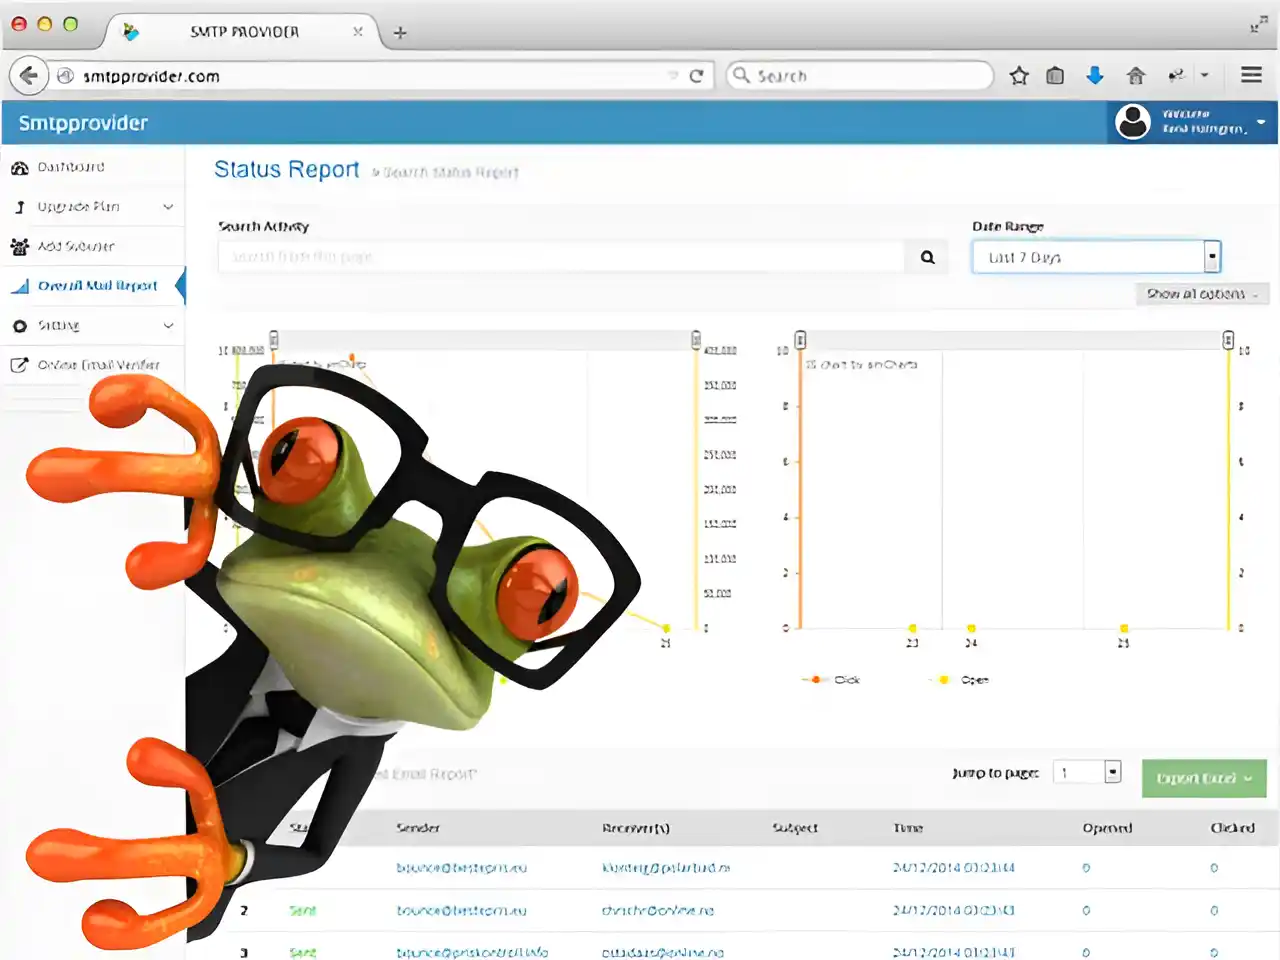This screenshot has width=1280, height=960.
Task: Reload the page with the refresh icon
Action: (697, 76)
